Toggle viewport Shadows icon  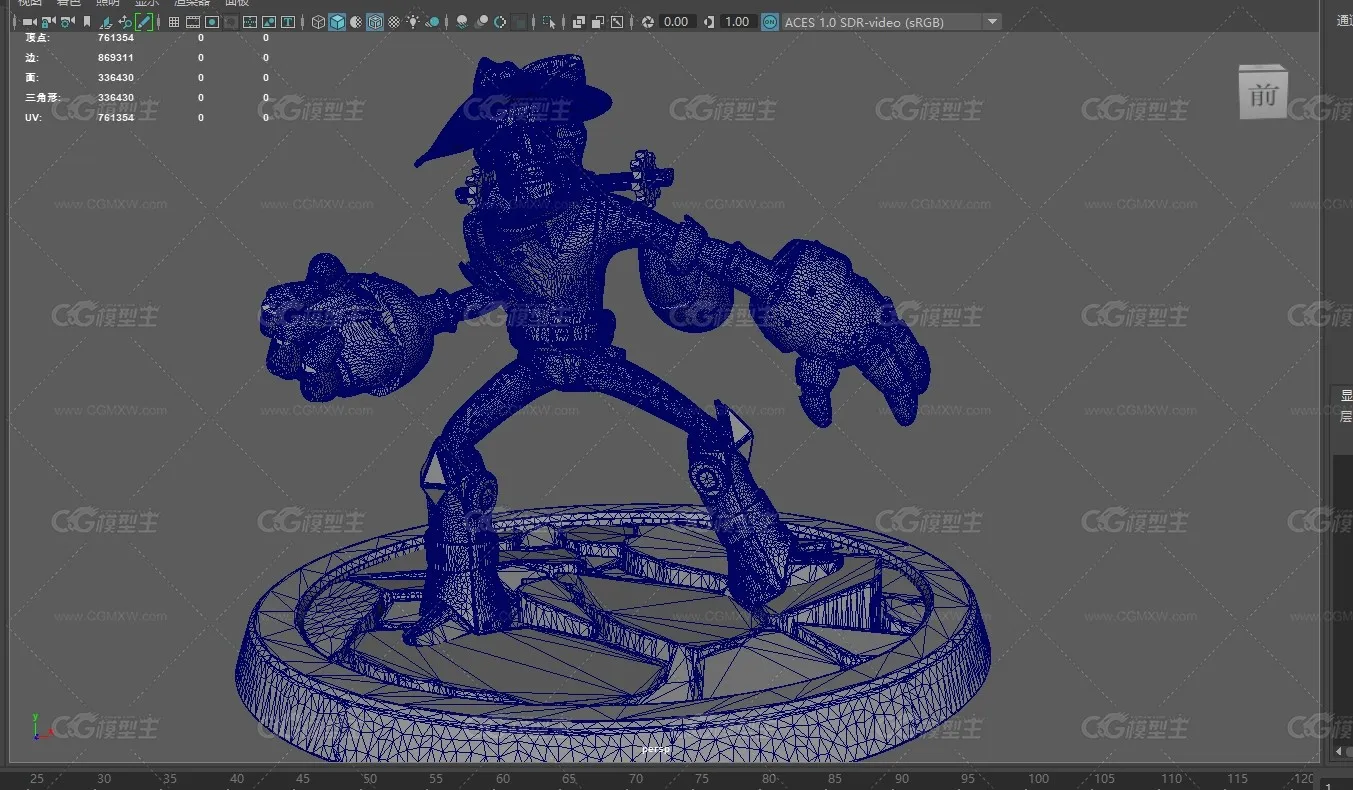coord(432,22)
